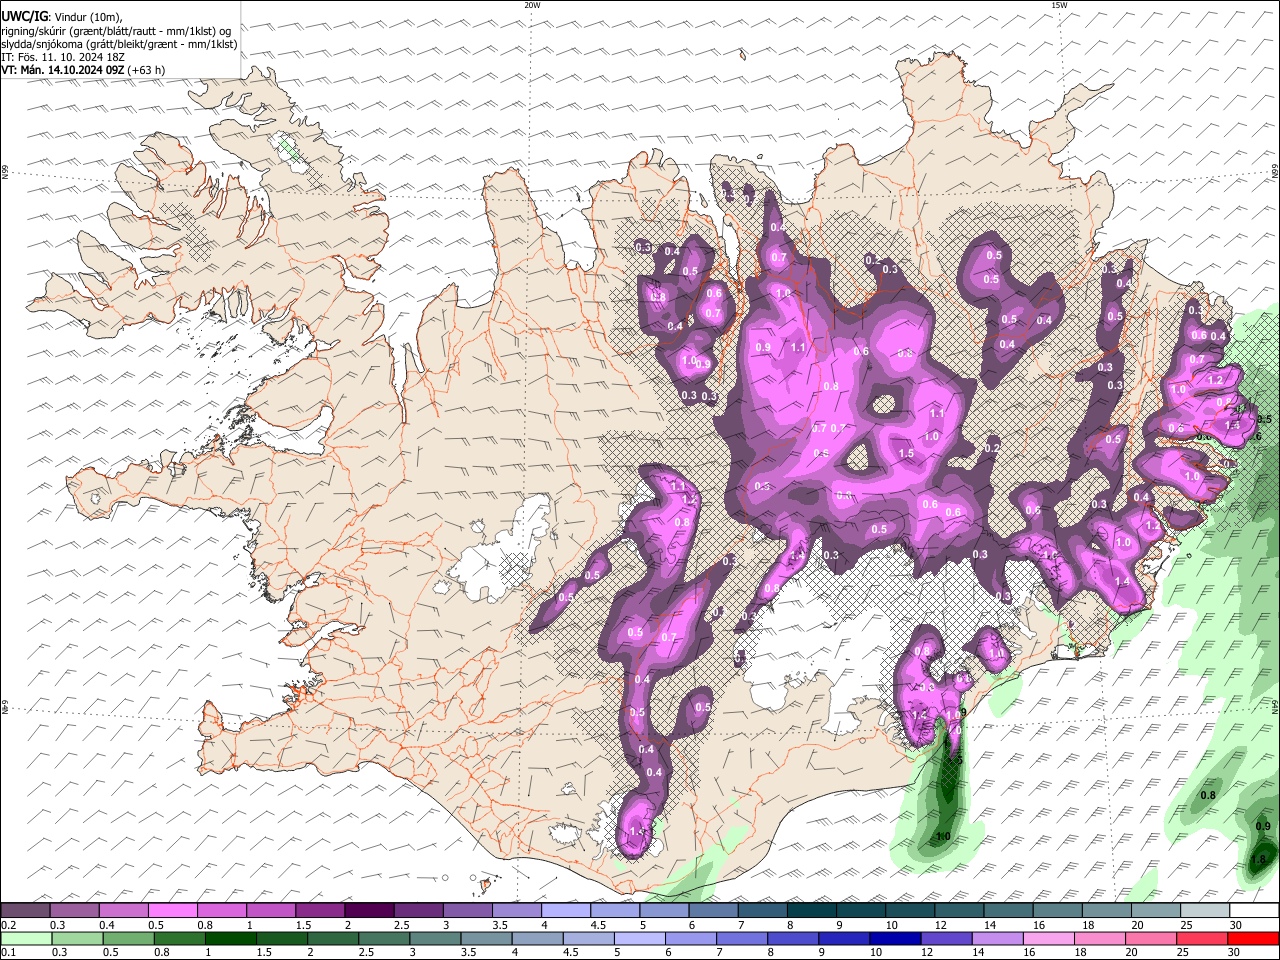Click the grey-blue 4–4.5 swatch on the rain scale
Image resolution: width=1280 pixels, height=960 pixels.
[x=539, y=938]
